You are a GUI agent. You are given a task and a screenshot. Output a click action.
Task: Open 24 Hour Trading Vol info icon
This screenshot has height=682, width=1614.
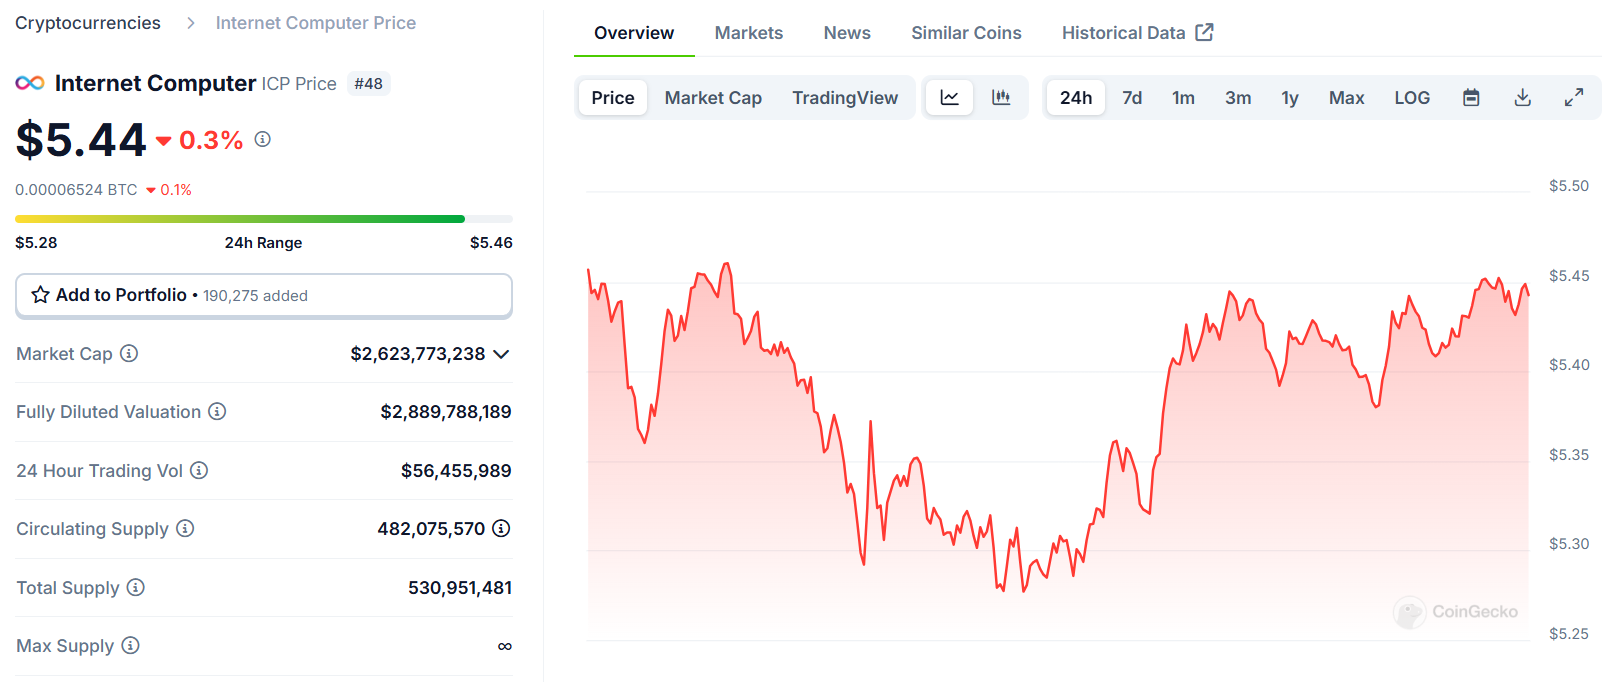[x=199, y=470]
